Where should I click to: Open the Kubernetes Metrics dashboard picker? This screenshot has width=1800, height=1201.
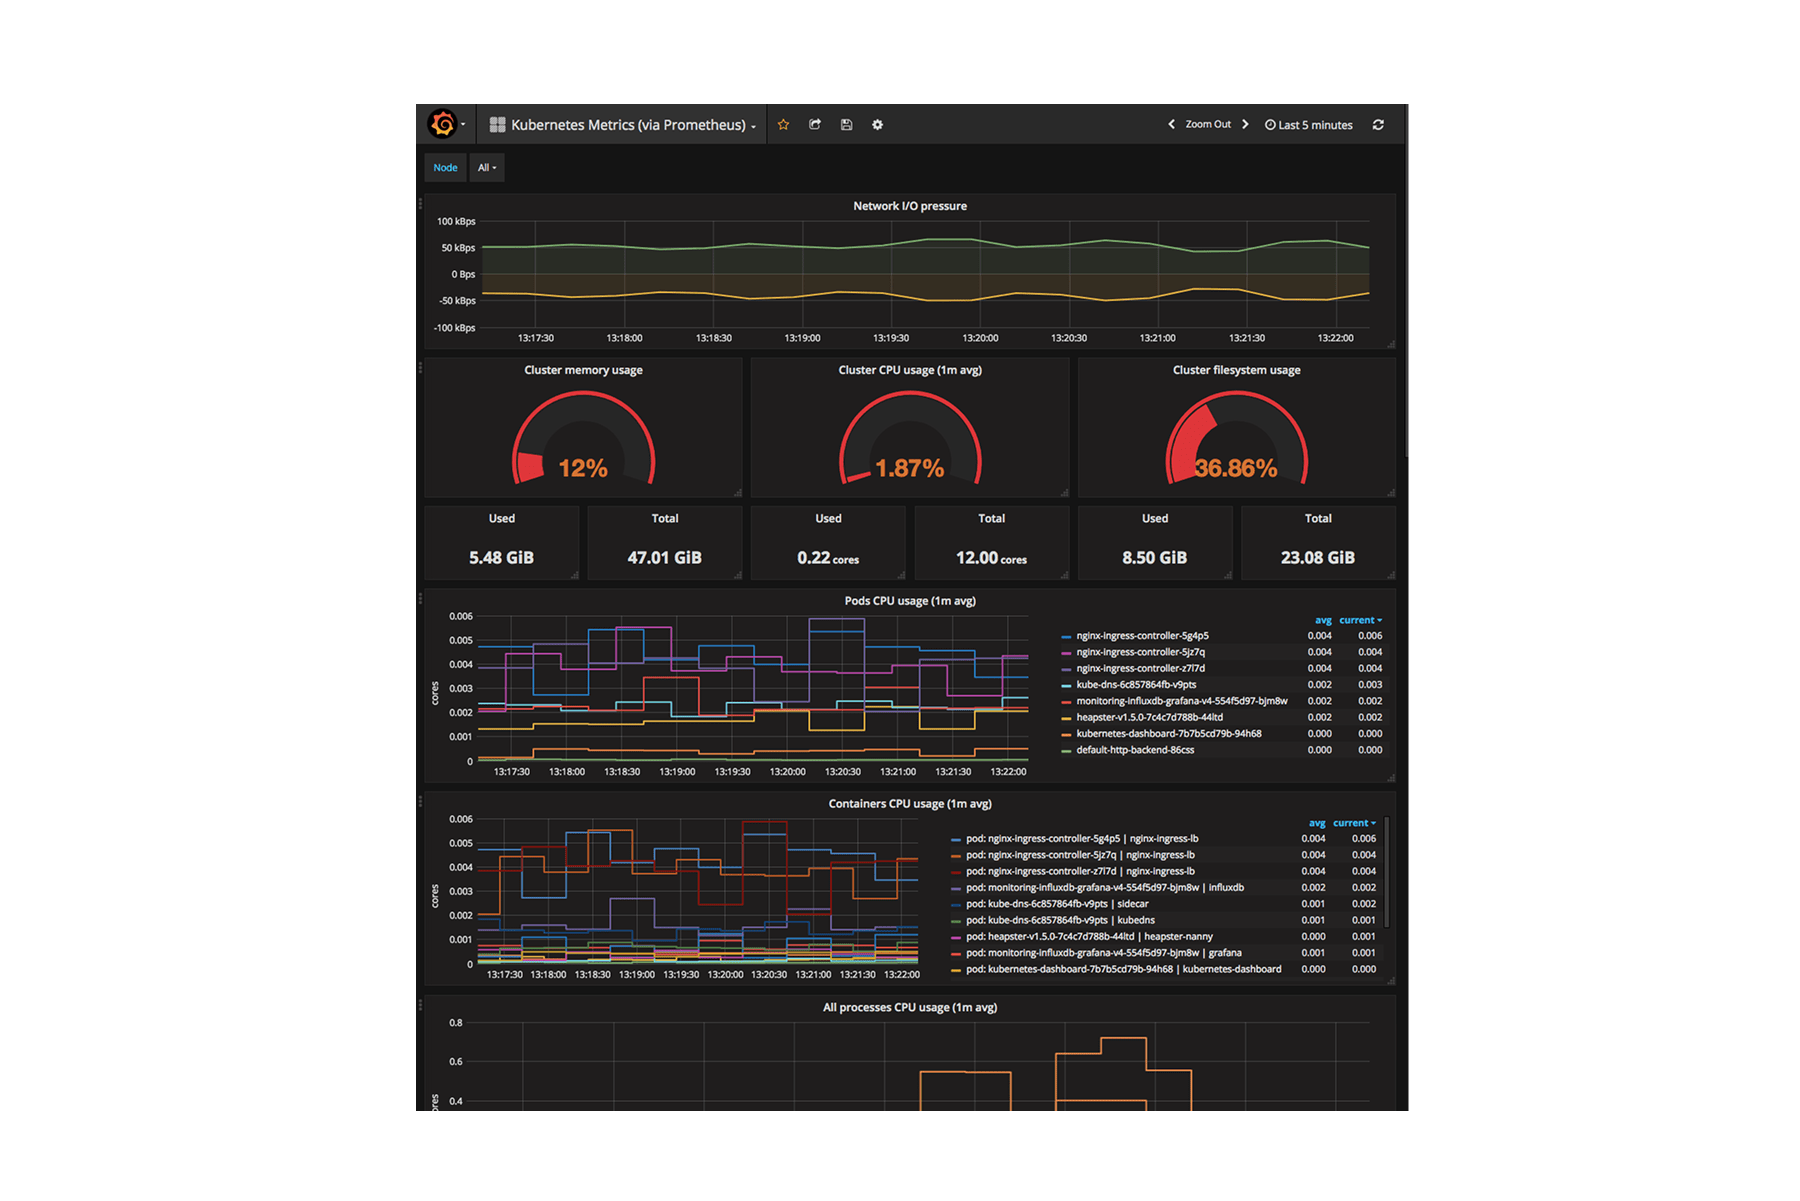[623, 125]
